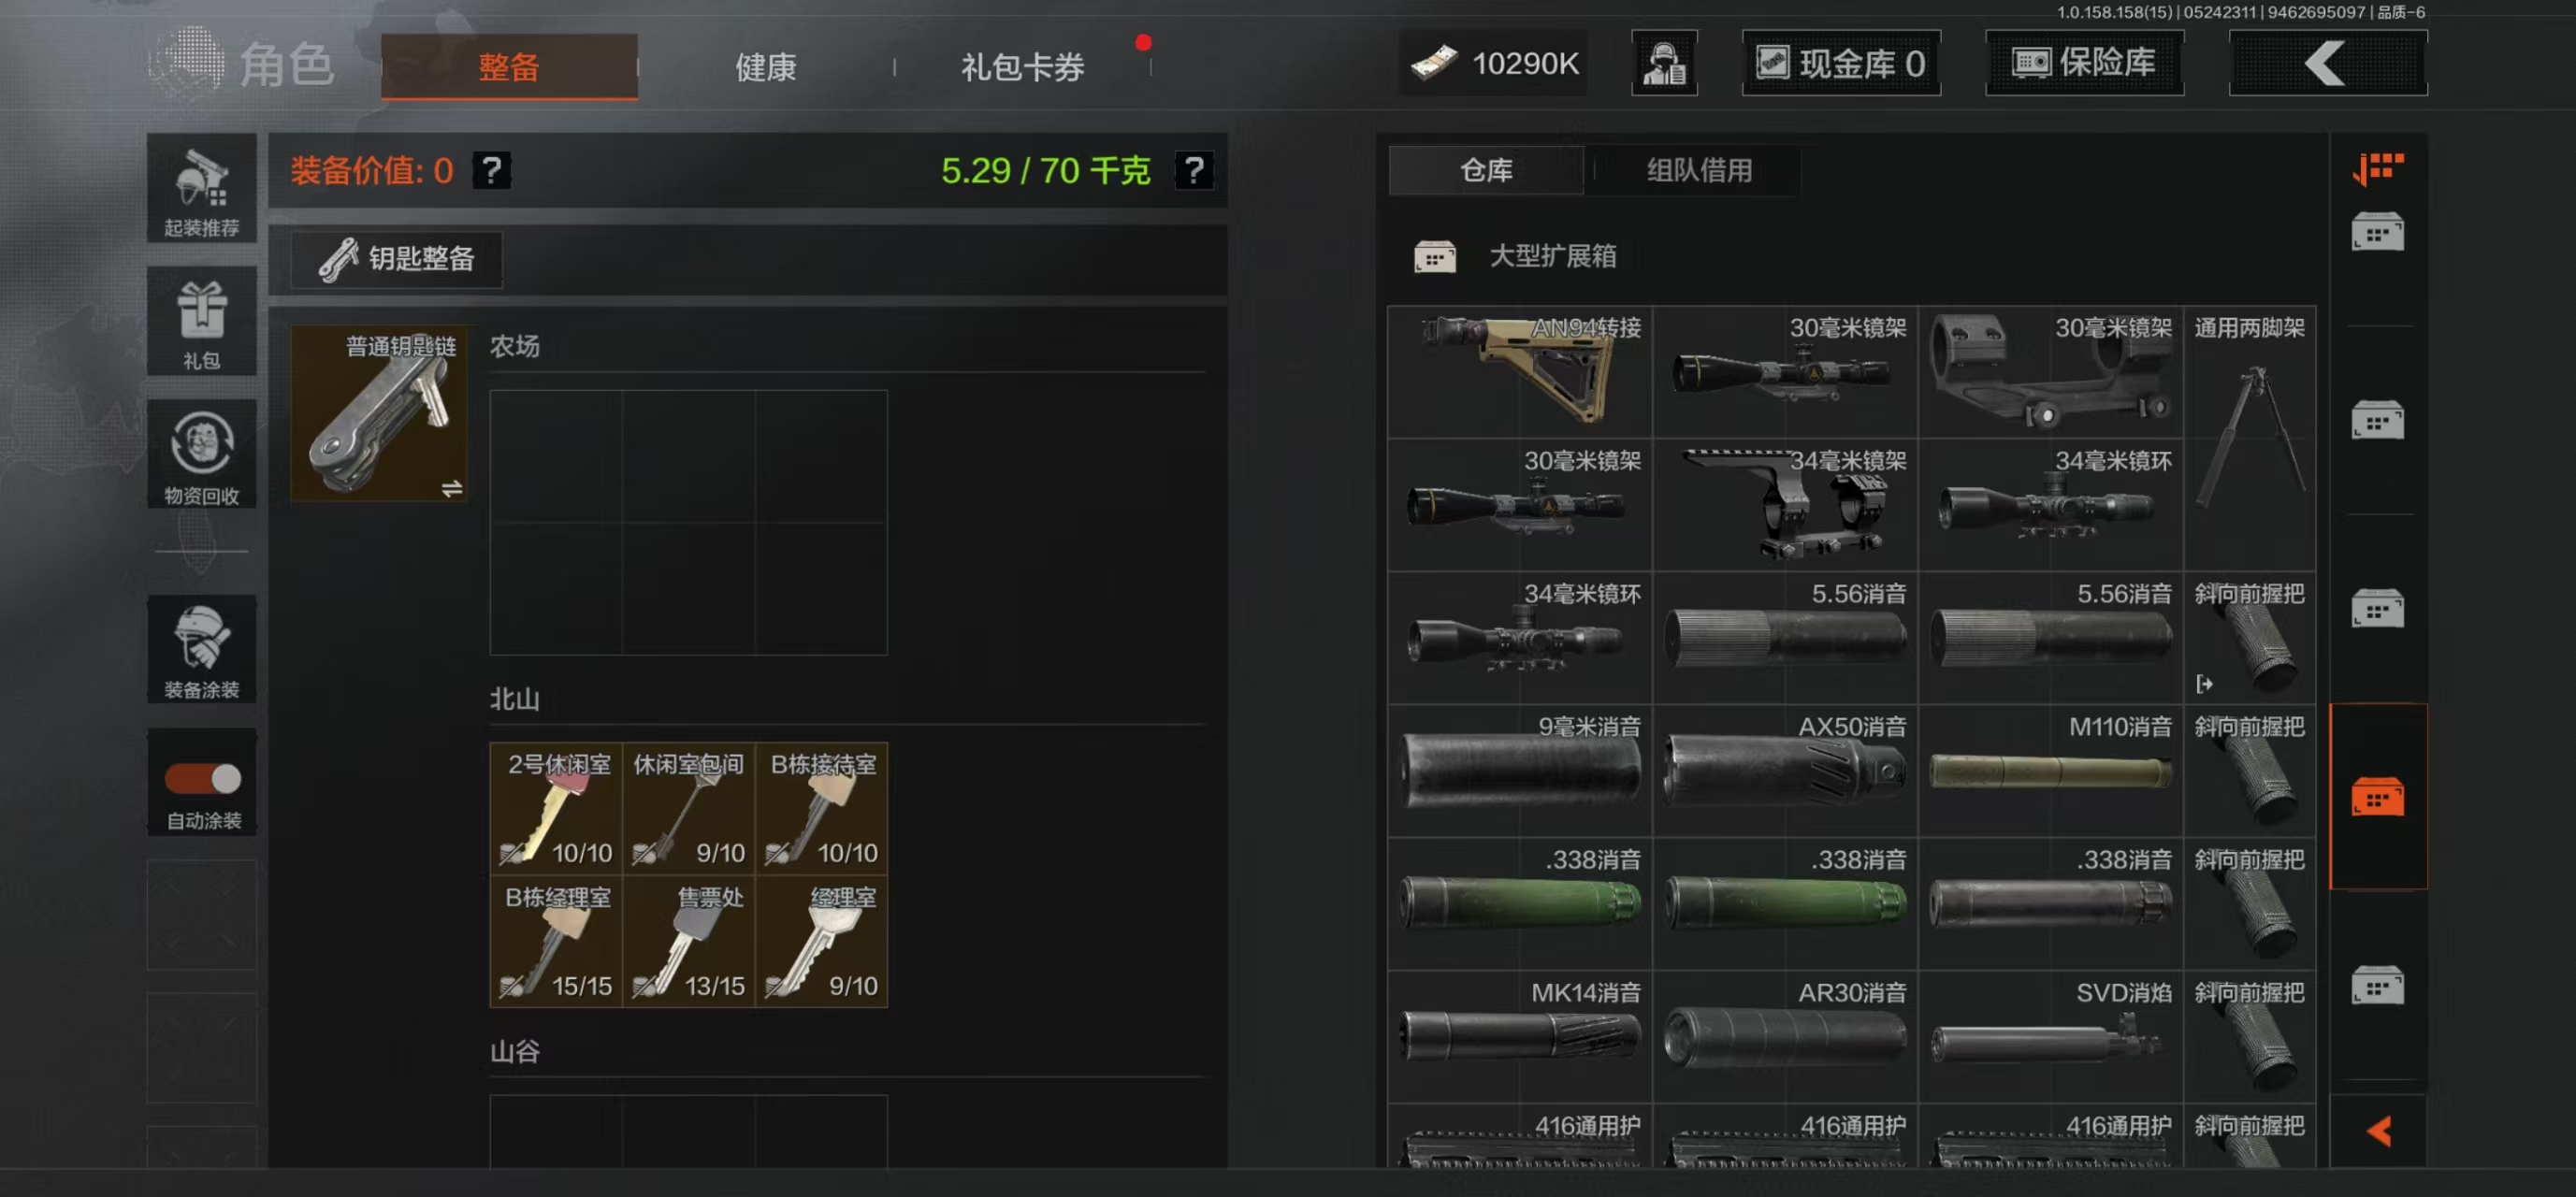Switch to the 健康 tab
This screenshot has height=1197, width=2576.
click(765, 67)
